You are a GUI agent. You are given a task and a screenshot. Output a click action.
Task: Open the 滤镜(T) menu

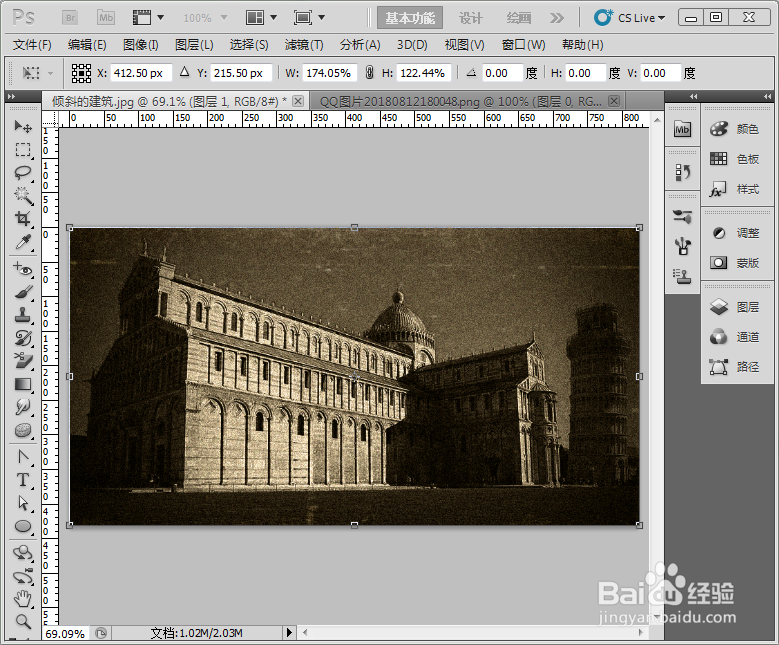point(304,45)
